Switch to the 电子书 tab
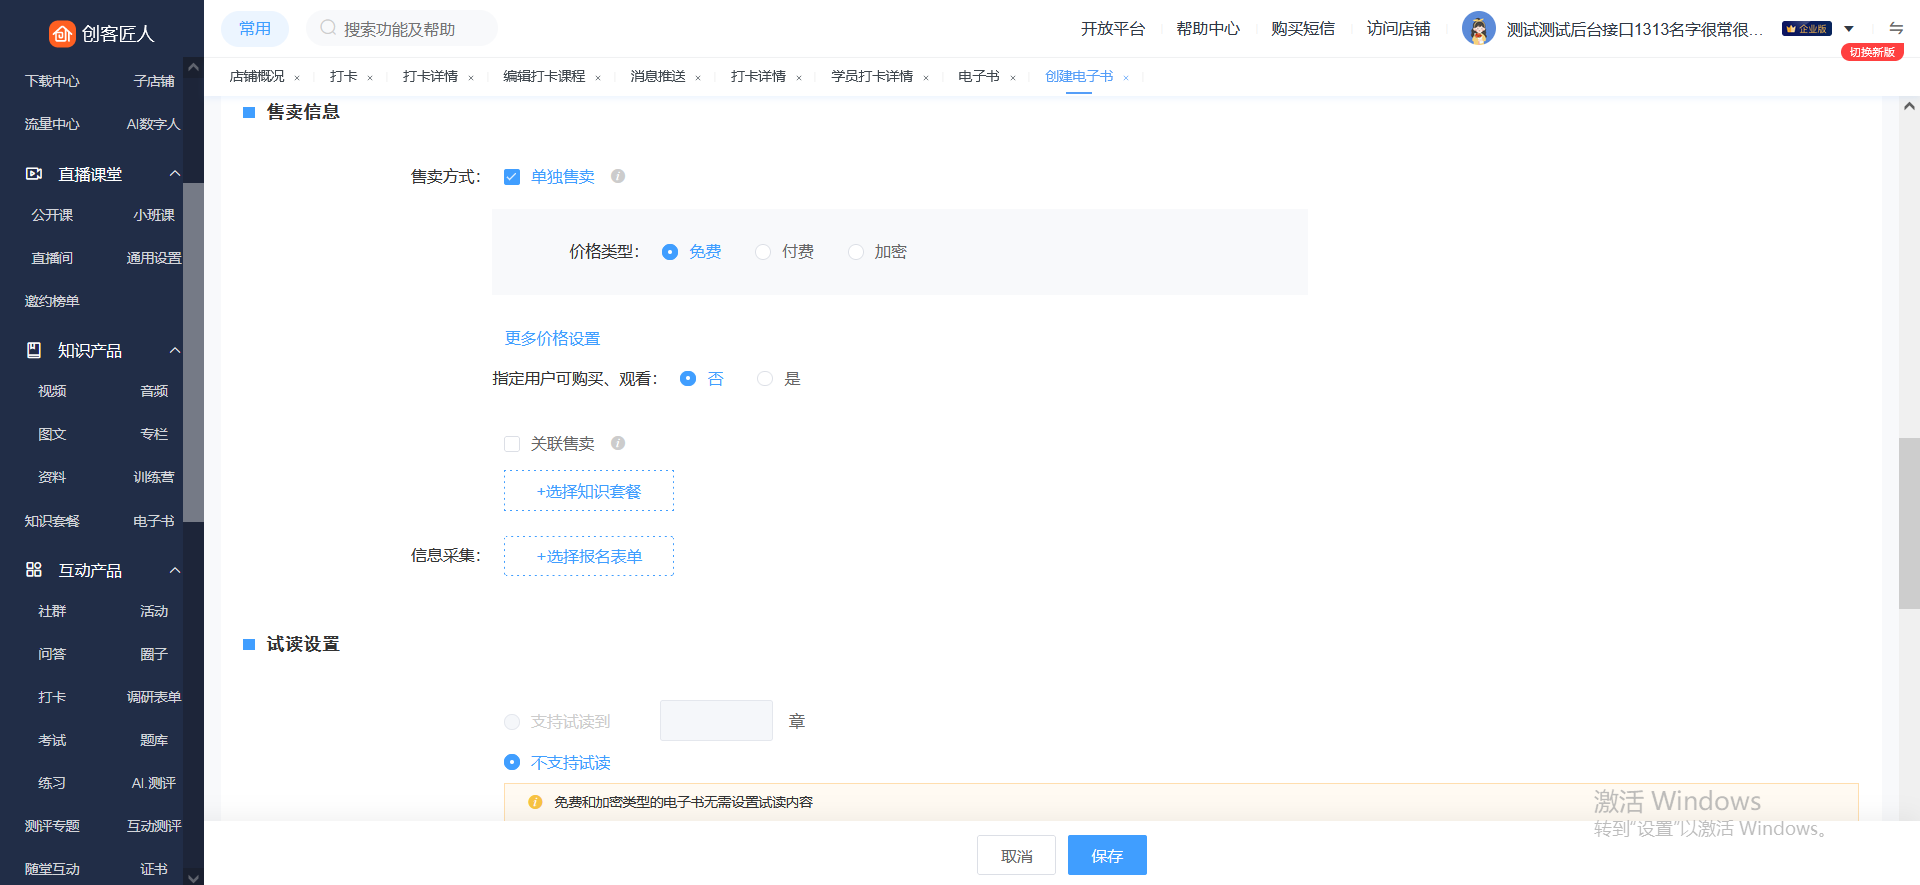Image resolution: width=1920 pixels, height=885 pixels. pyautogui.click(x=978, y=77)
